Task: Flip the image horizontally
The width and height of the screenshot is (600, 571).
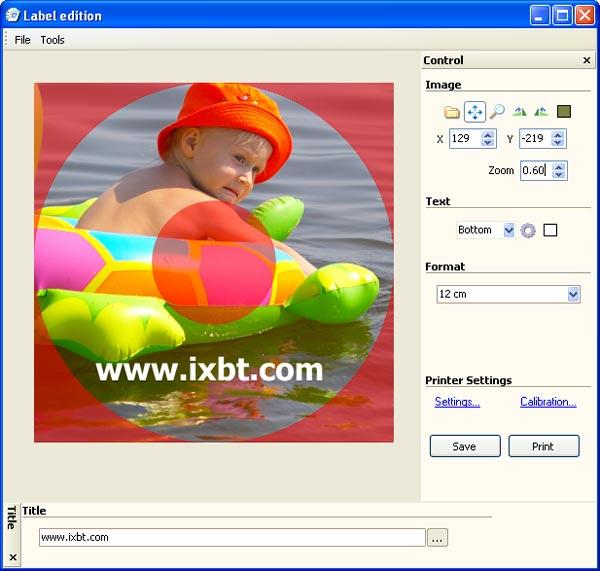Action: (519, 112)
